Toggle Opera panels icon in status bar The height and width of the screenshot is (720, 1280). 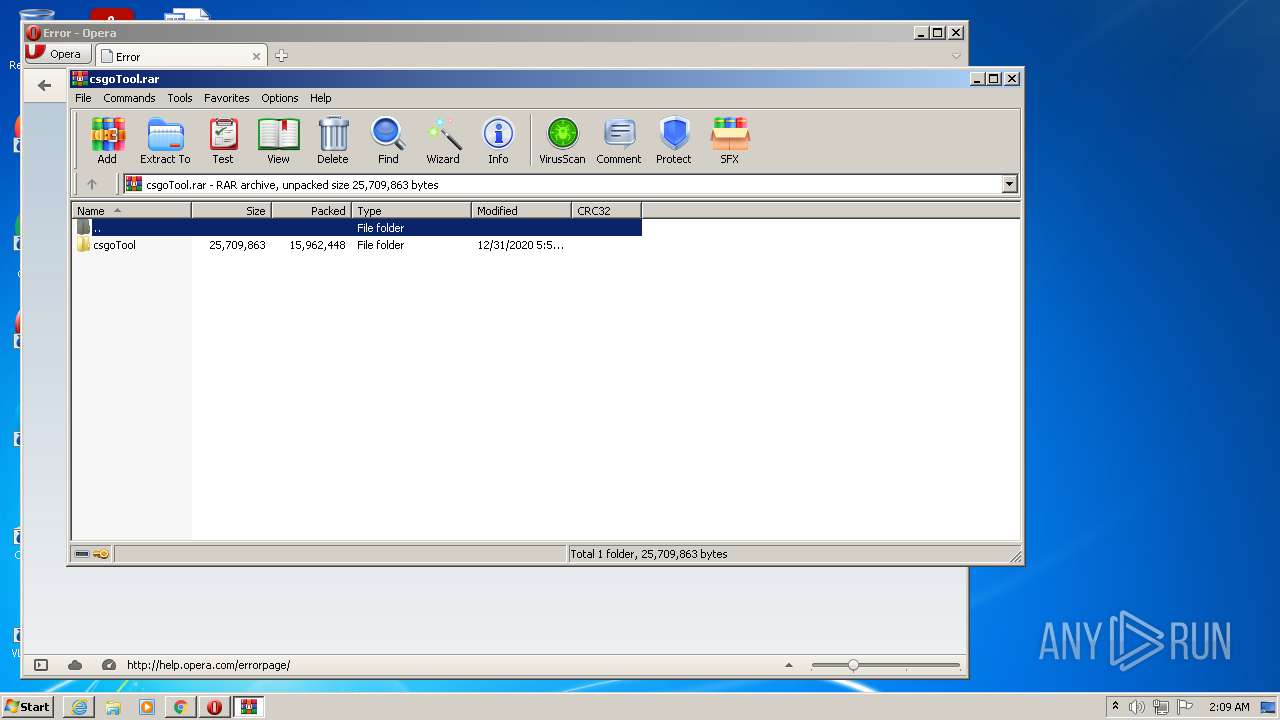click(41, 665)
